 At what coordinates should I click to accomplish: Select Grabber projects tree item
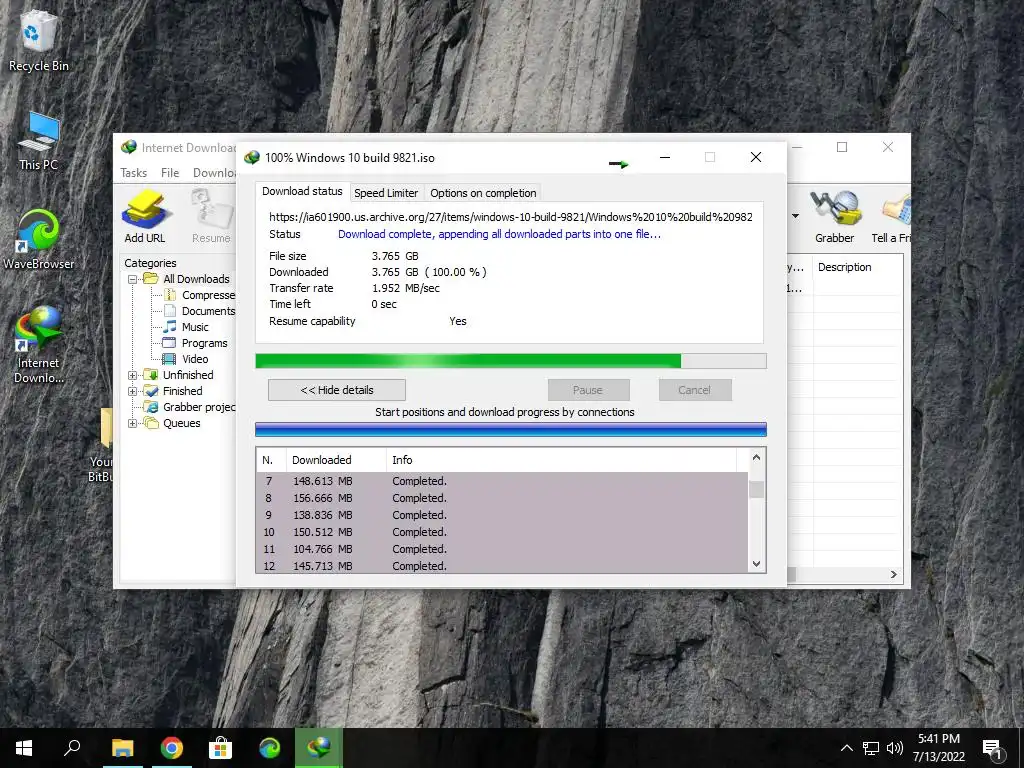[x=190, y=407]
